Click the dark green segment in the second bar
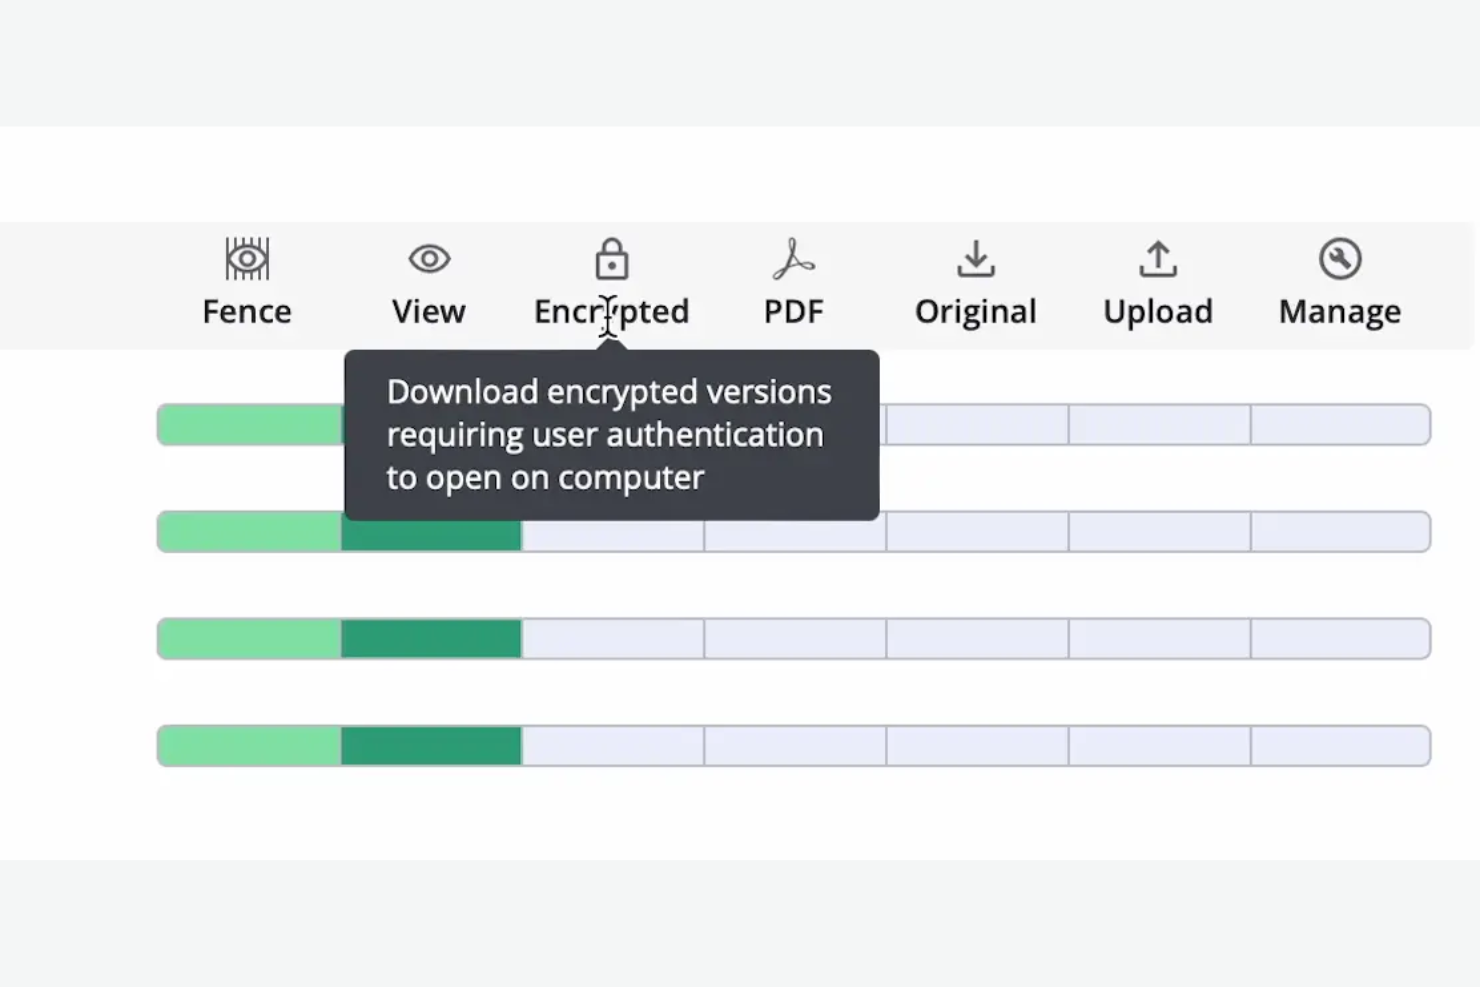The width and height of the screenshot is (1480, 987). (x=430, y=531)
